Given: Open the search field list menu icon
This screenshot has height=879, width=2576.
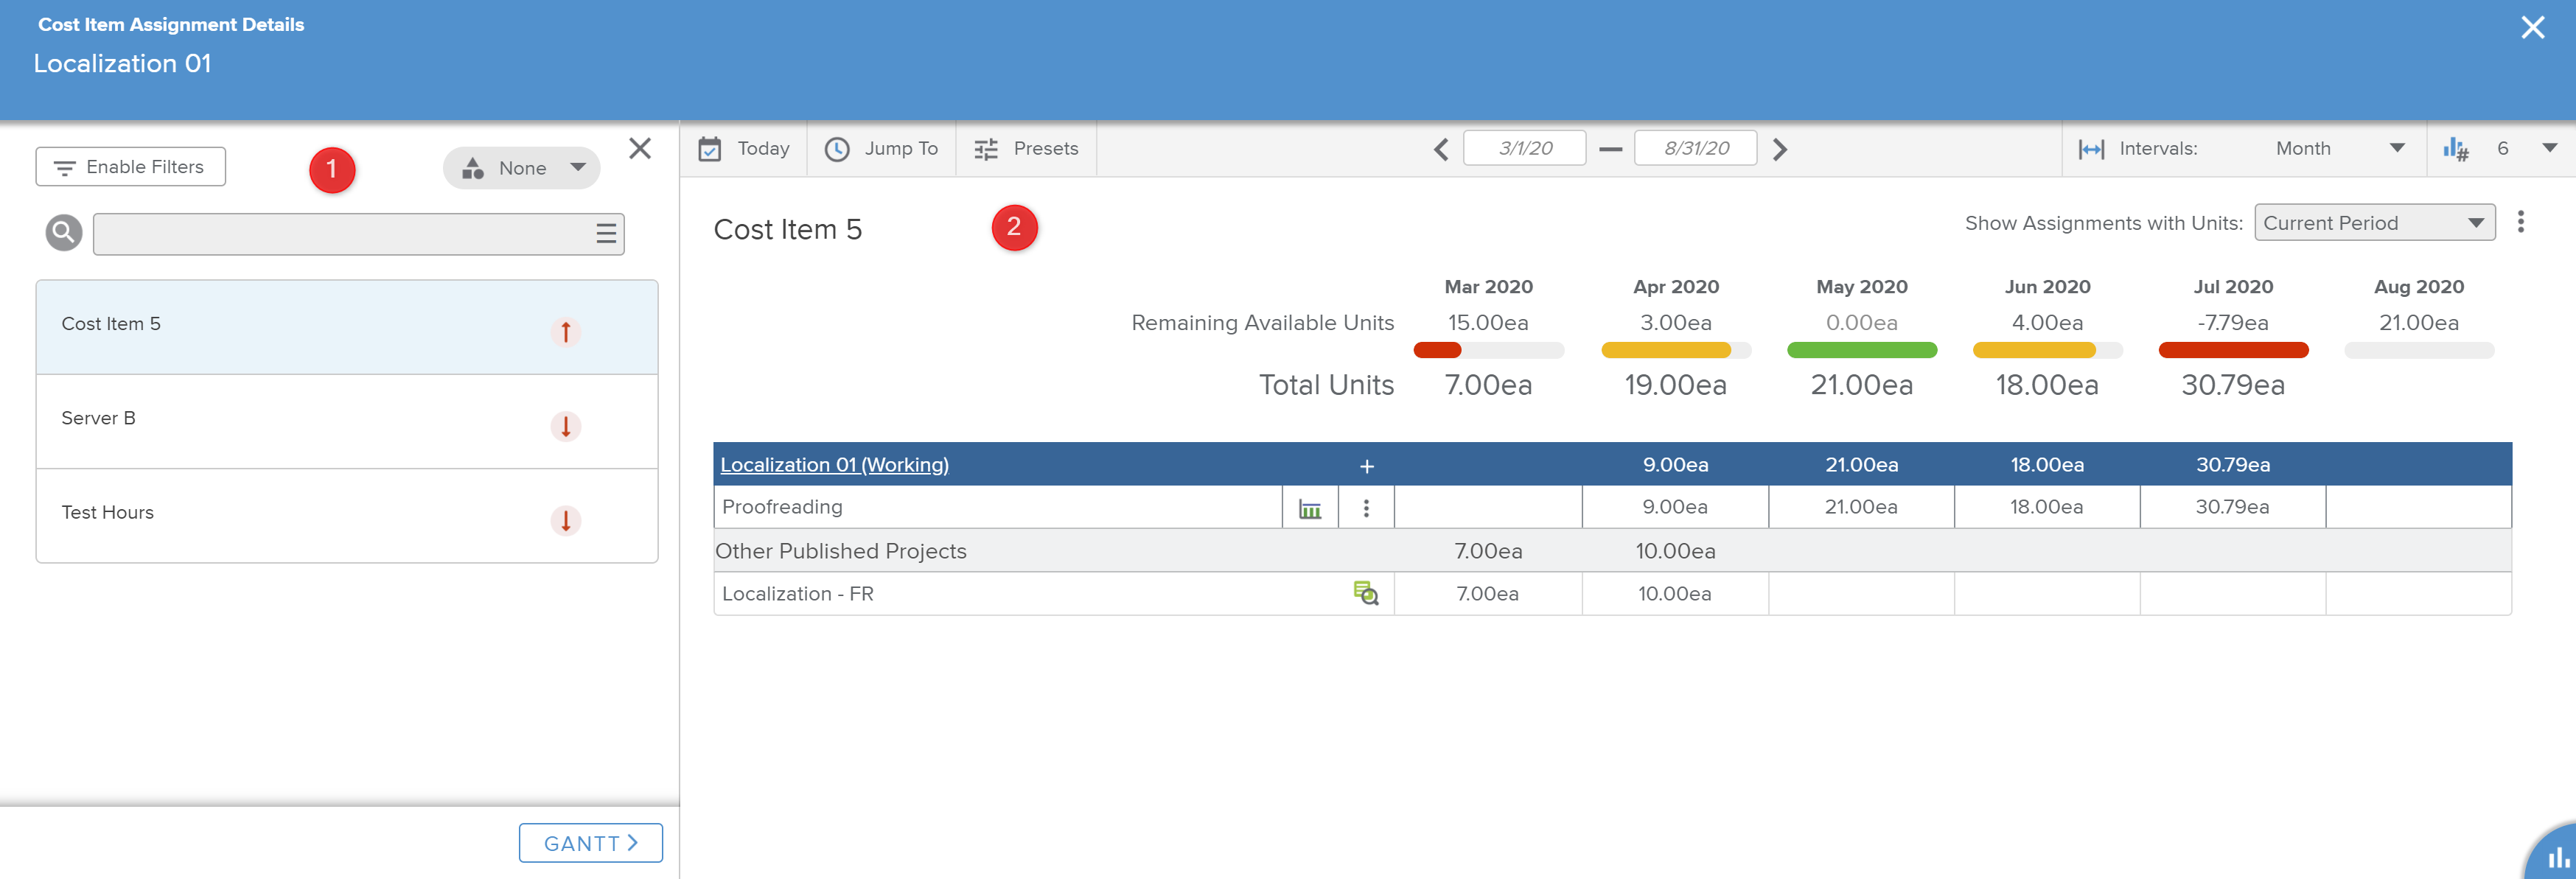Looking at the screenshot, I should coord(605,234).
